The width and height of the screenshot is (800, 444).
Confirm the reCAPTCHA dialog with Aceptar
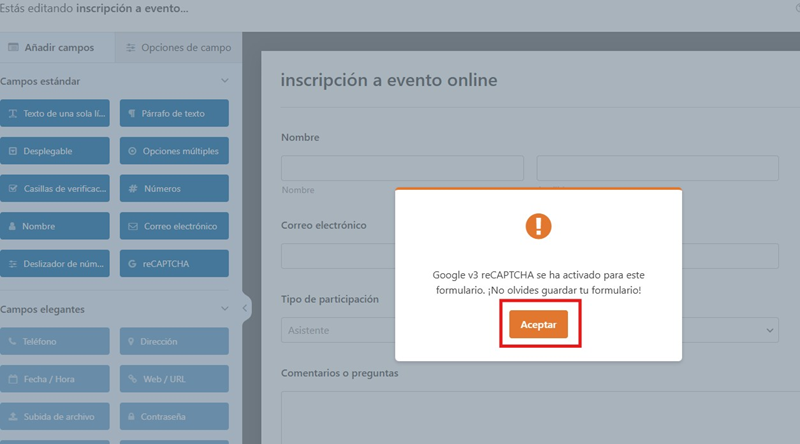538,324
